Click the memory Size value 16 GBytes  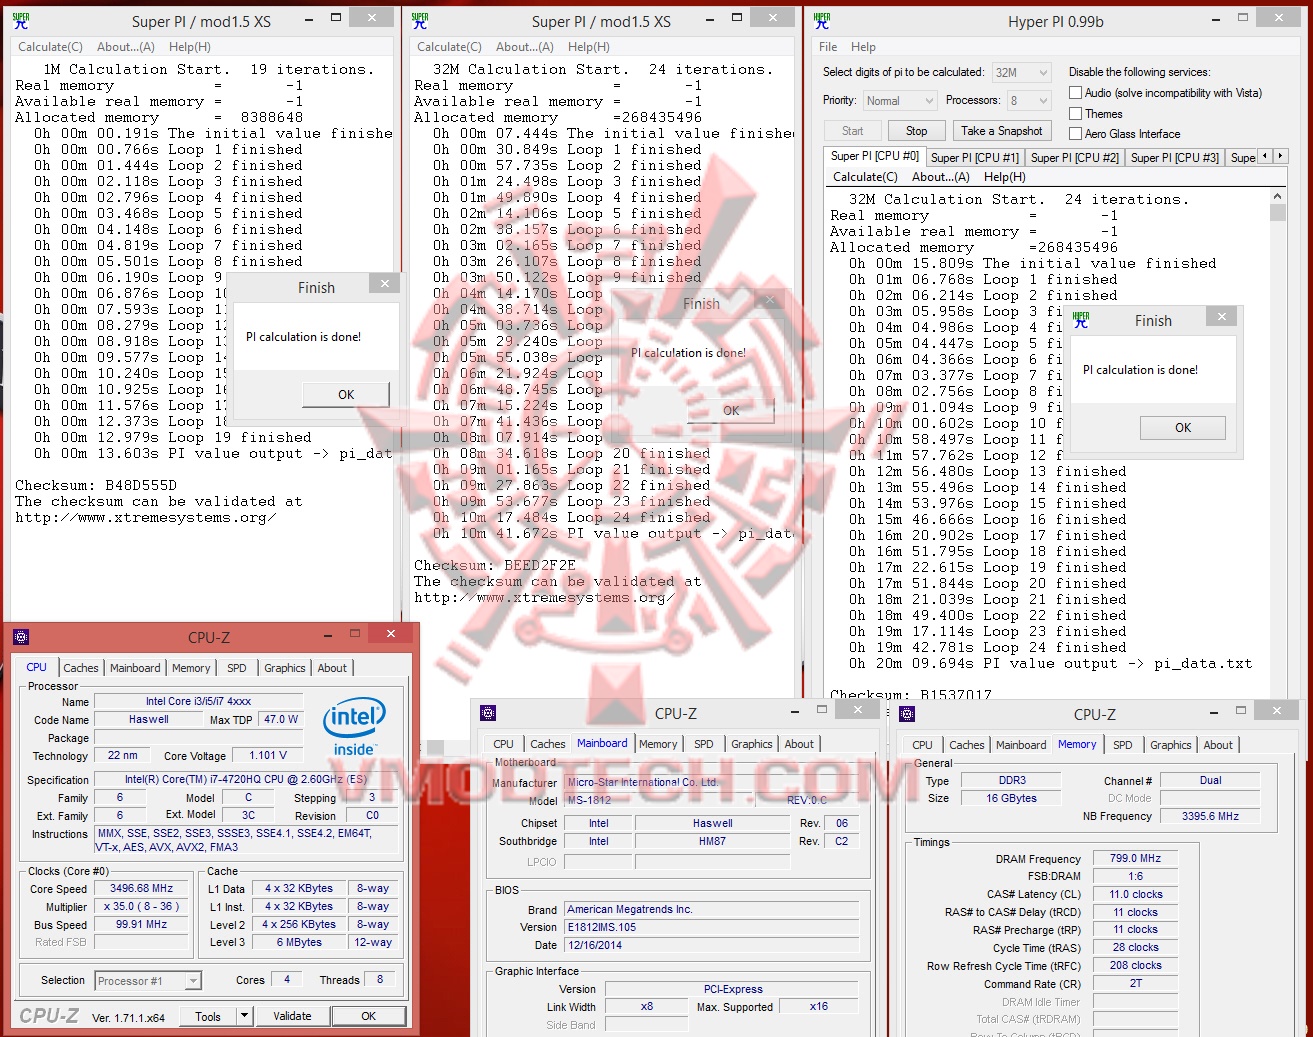point(1012,798)
